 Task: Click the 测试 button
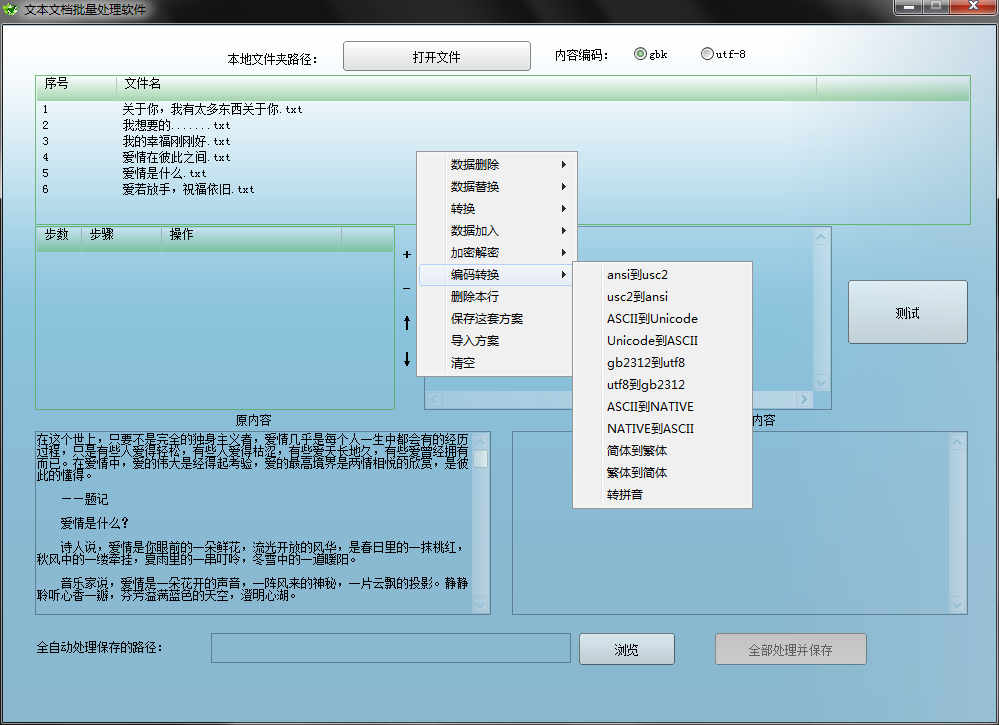(907, 313)
